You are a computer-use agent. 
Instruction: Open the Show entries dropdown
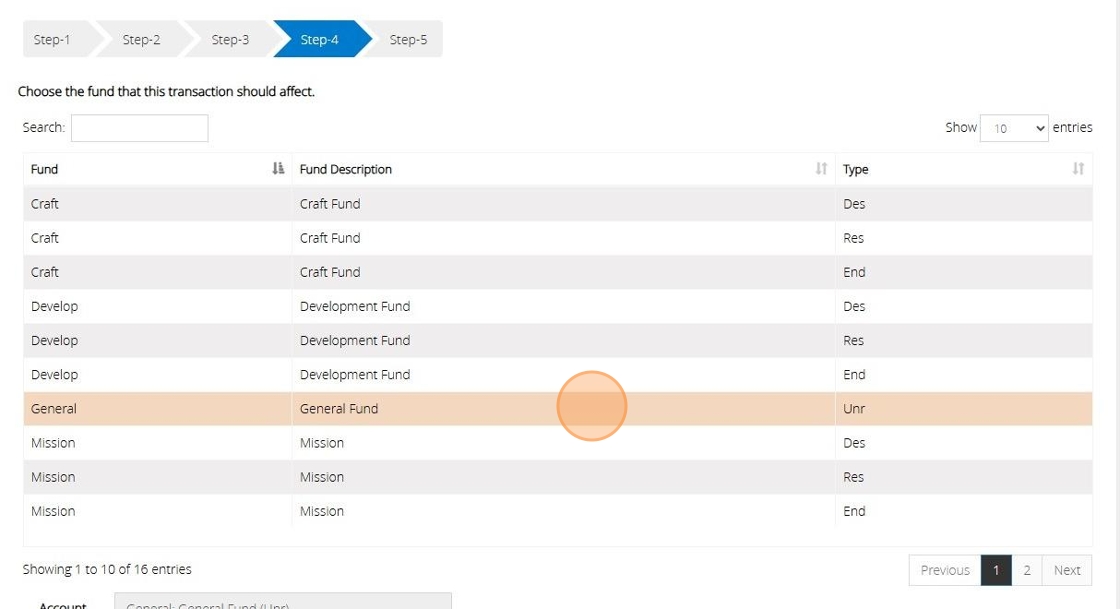point(1014,128)
